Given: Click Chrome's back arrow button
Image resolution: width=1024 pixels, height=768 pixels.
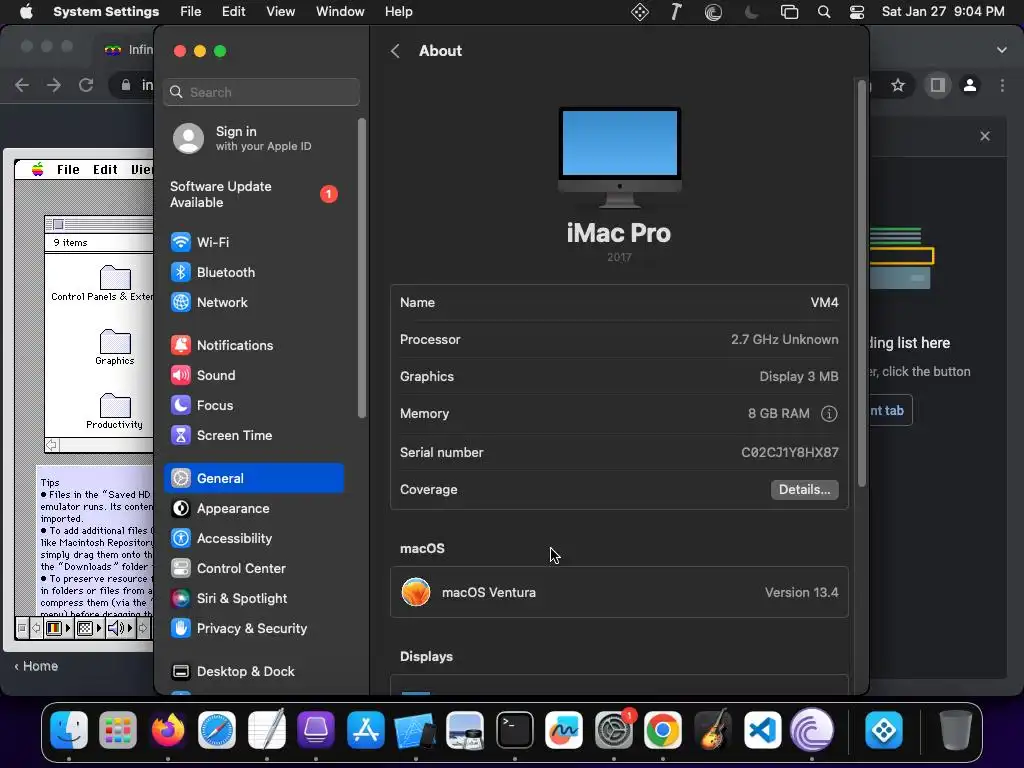Looking at the screenshot, I should tap(22, 85).
